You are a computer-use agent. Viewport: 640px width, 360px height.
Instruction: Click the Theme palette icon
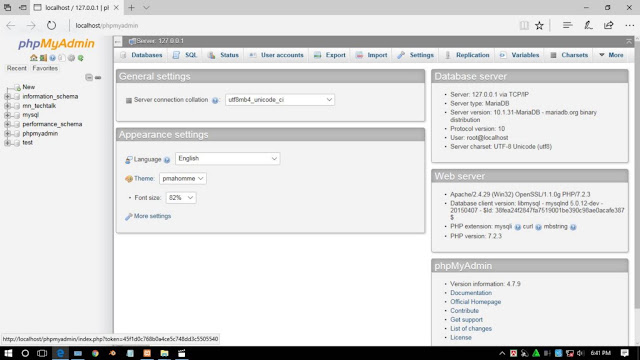click(x=129, y=179)
